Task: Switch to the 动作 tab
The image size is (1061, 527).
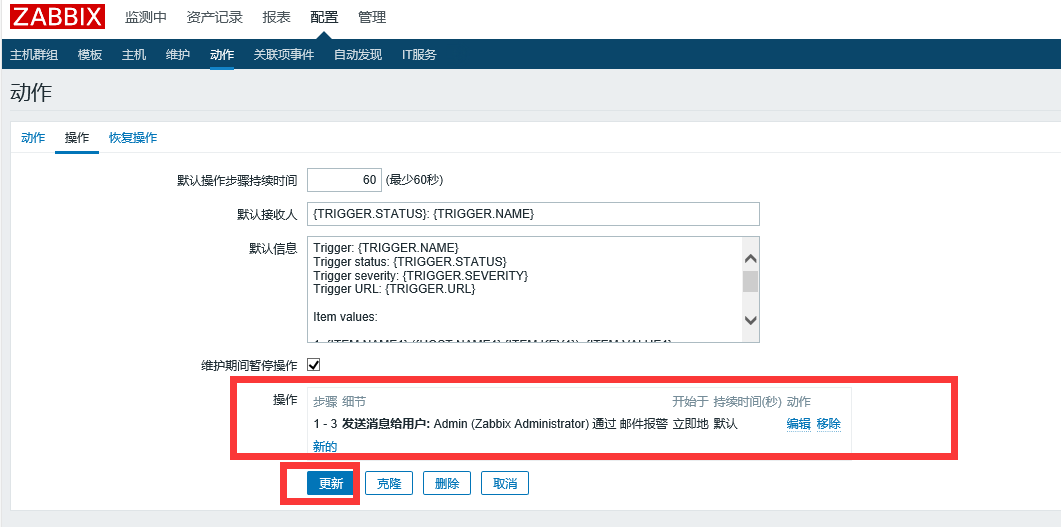Action: [33, 138]
